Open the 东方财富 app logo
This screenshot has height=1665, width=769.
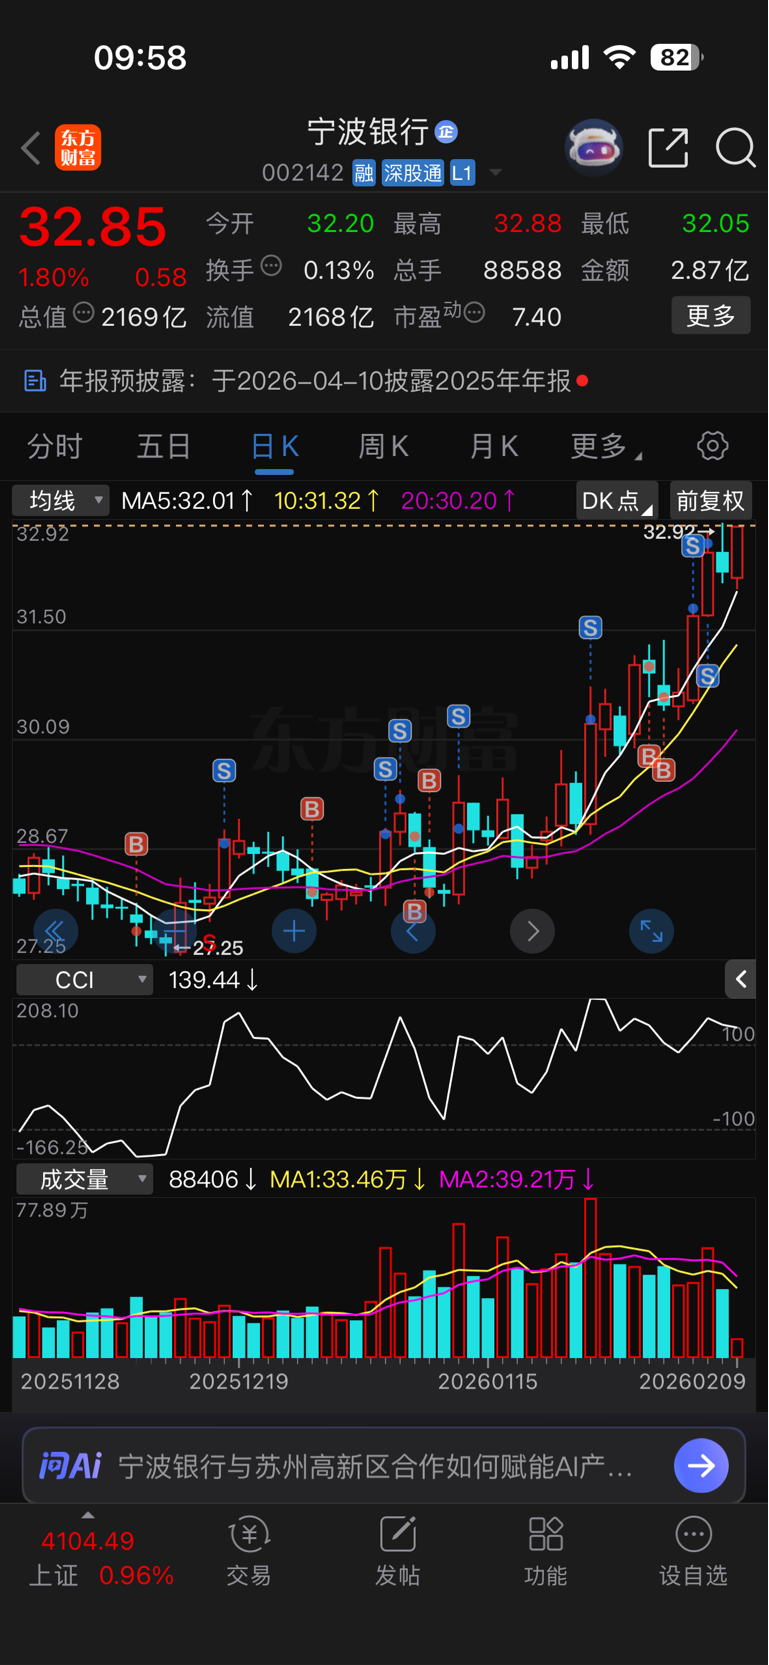click(78, 148)
